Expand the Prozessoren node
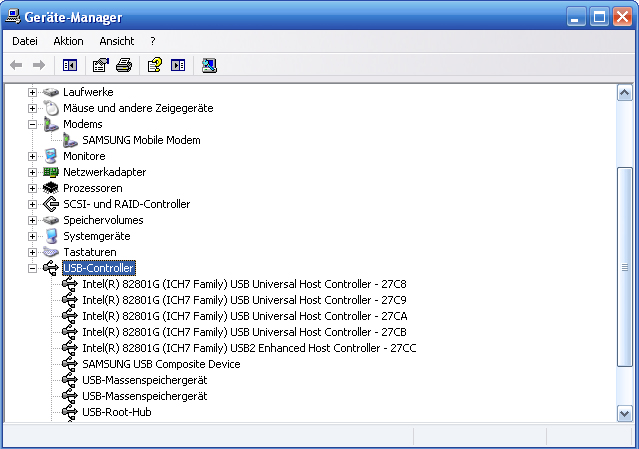The width and height of the screenshot is (639, 449). pos(32,188)
